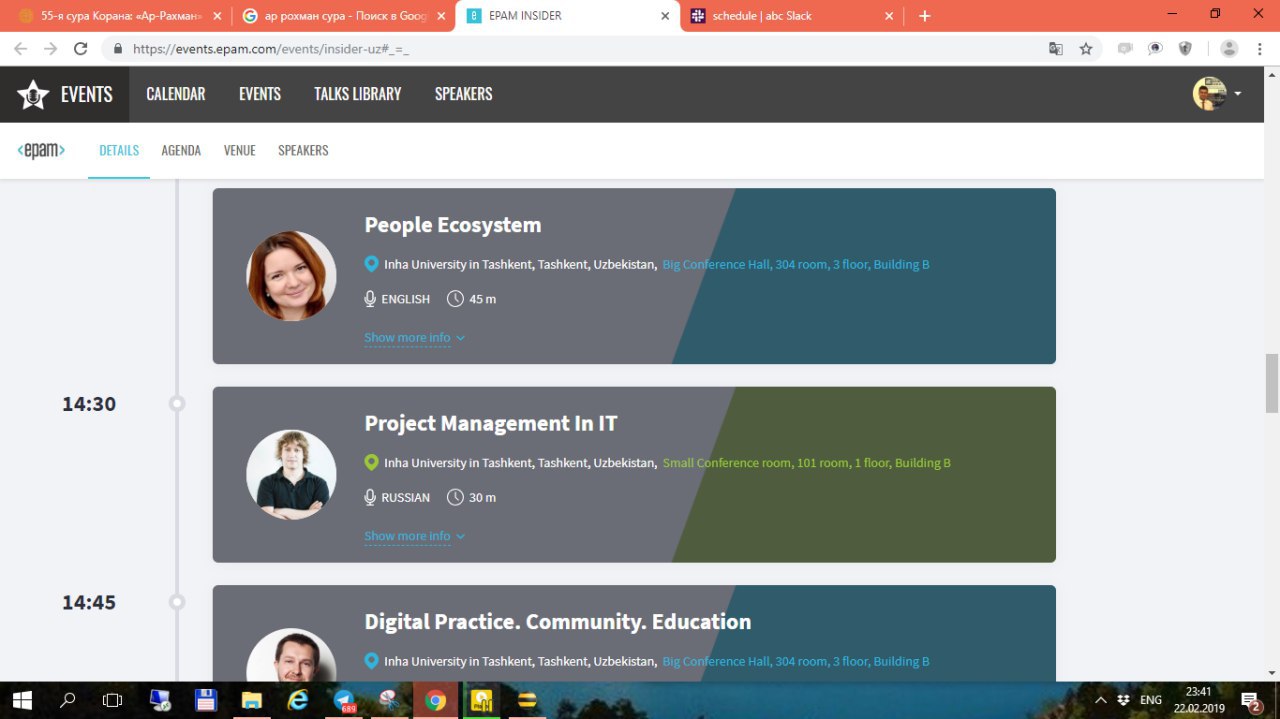
Task: Click the Dropbox icon in system tray
Action: (x=1124, y=700)
